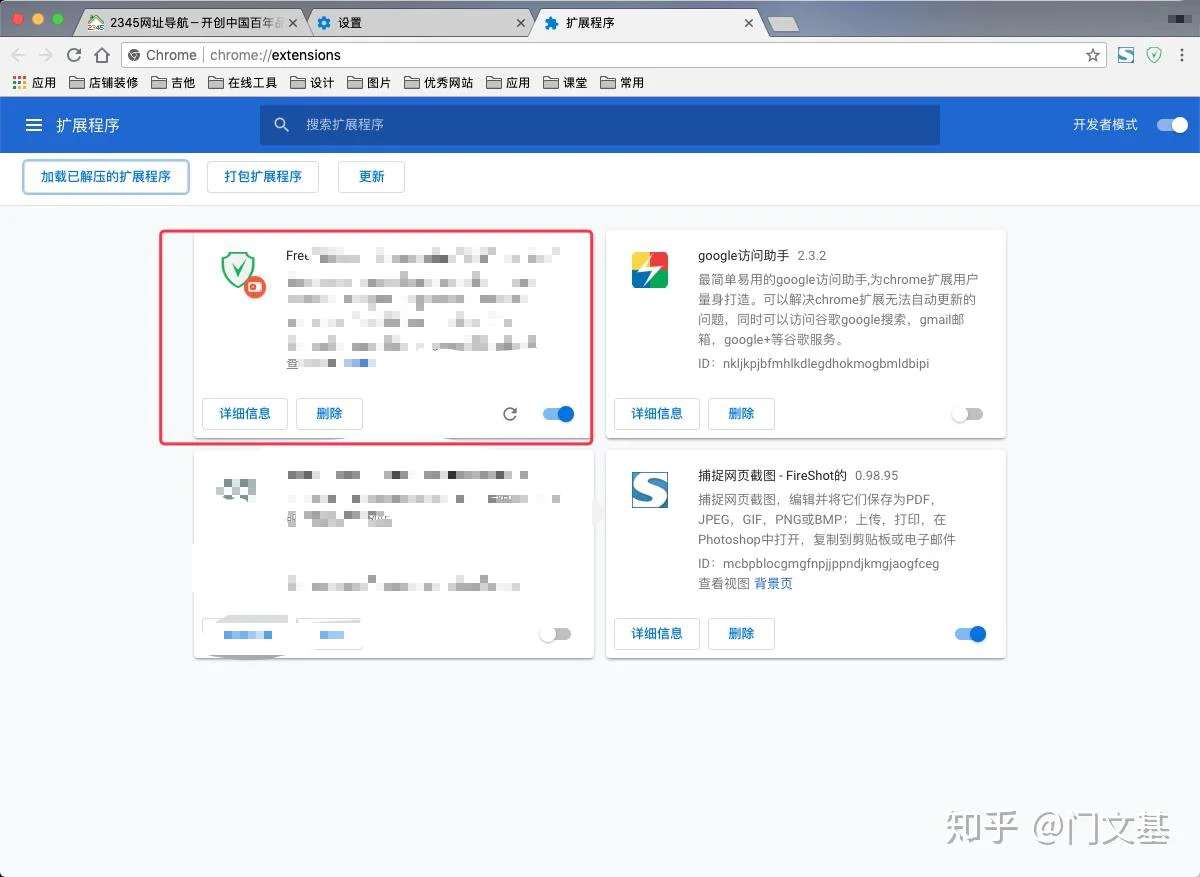Screen dimensions: 1200x877
Task: Open the hamburger main menu
Action: click(x=34, y=125)
